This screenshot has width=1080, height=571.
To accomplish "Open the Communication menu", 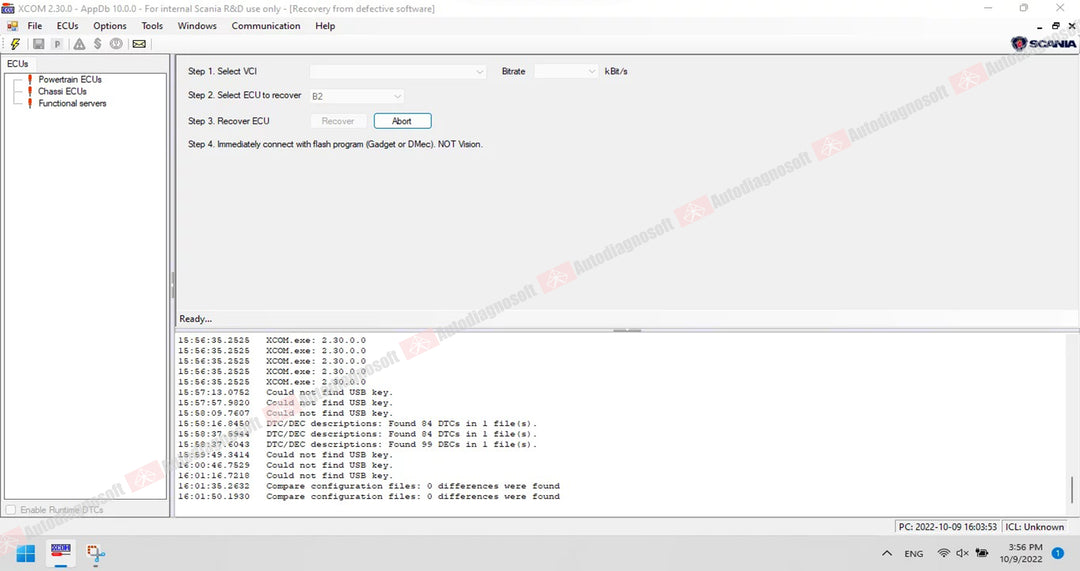I will 266,26.
